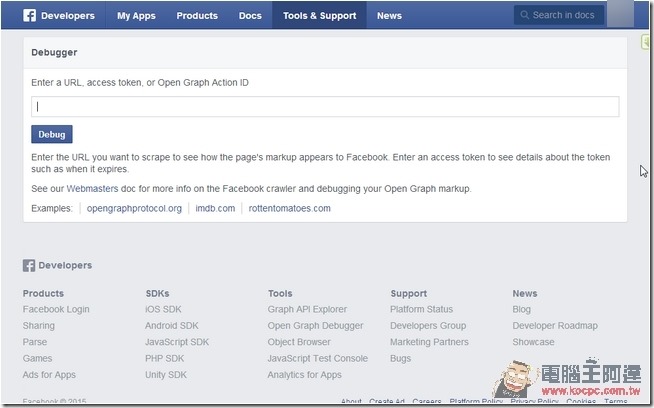
Task: Open the Blog footer link
Action: [x=521, y=310]
